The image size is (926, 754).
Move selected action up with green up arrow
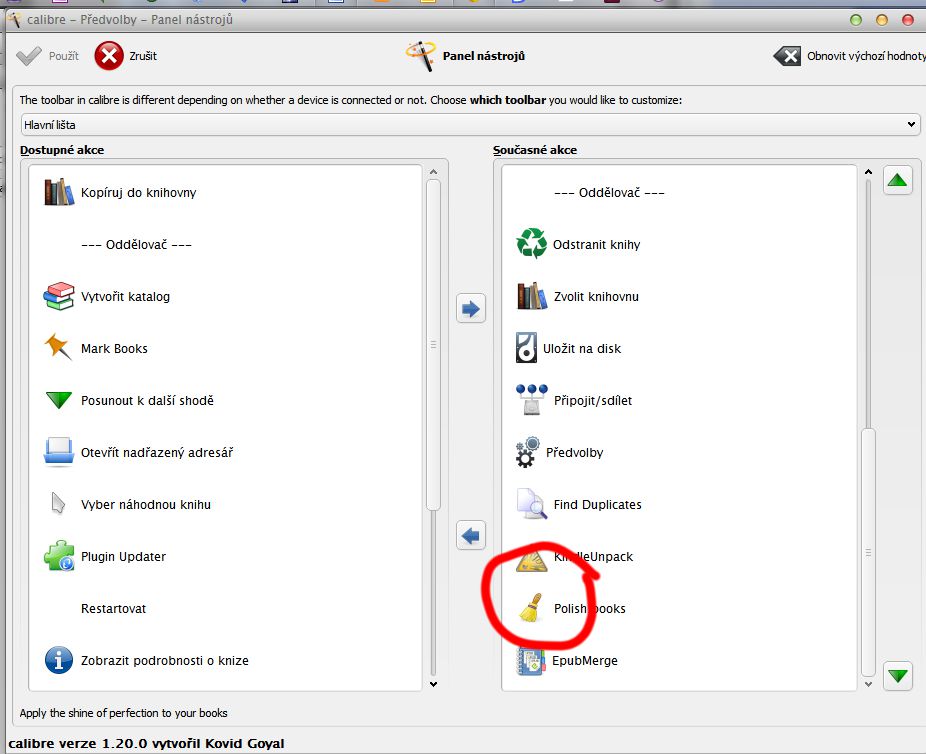[x=898, y=180]
